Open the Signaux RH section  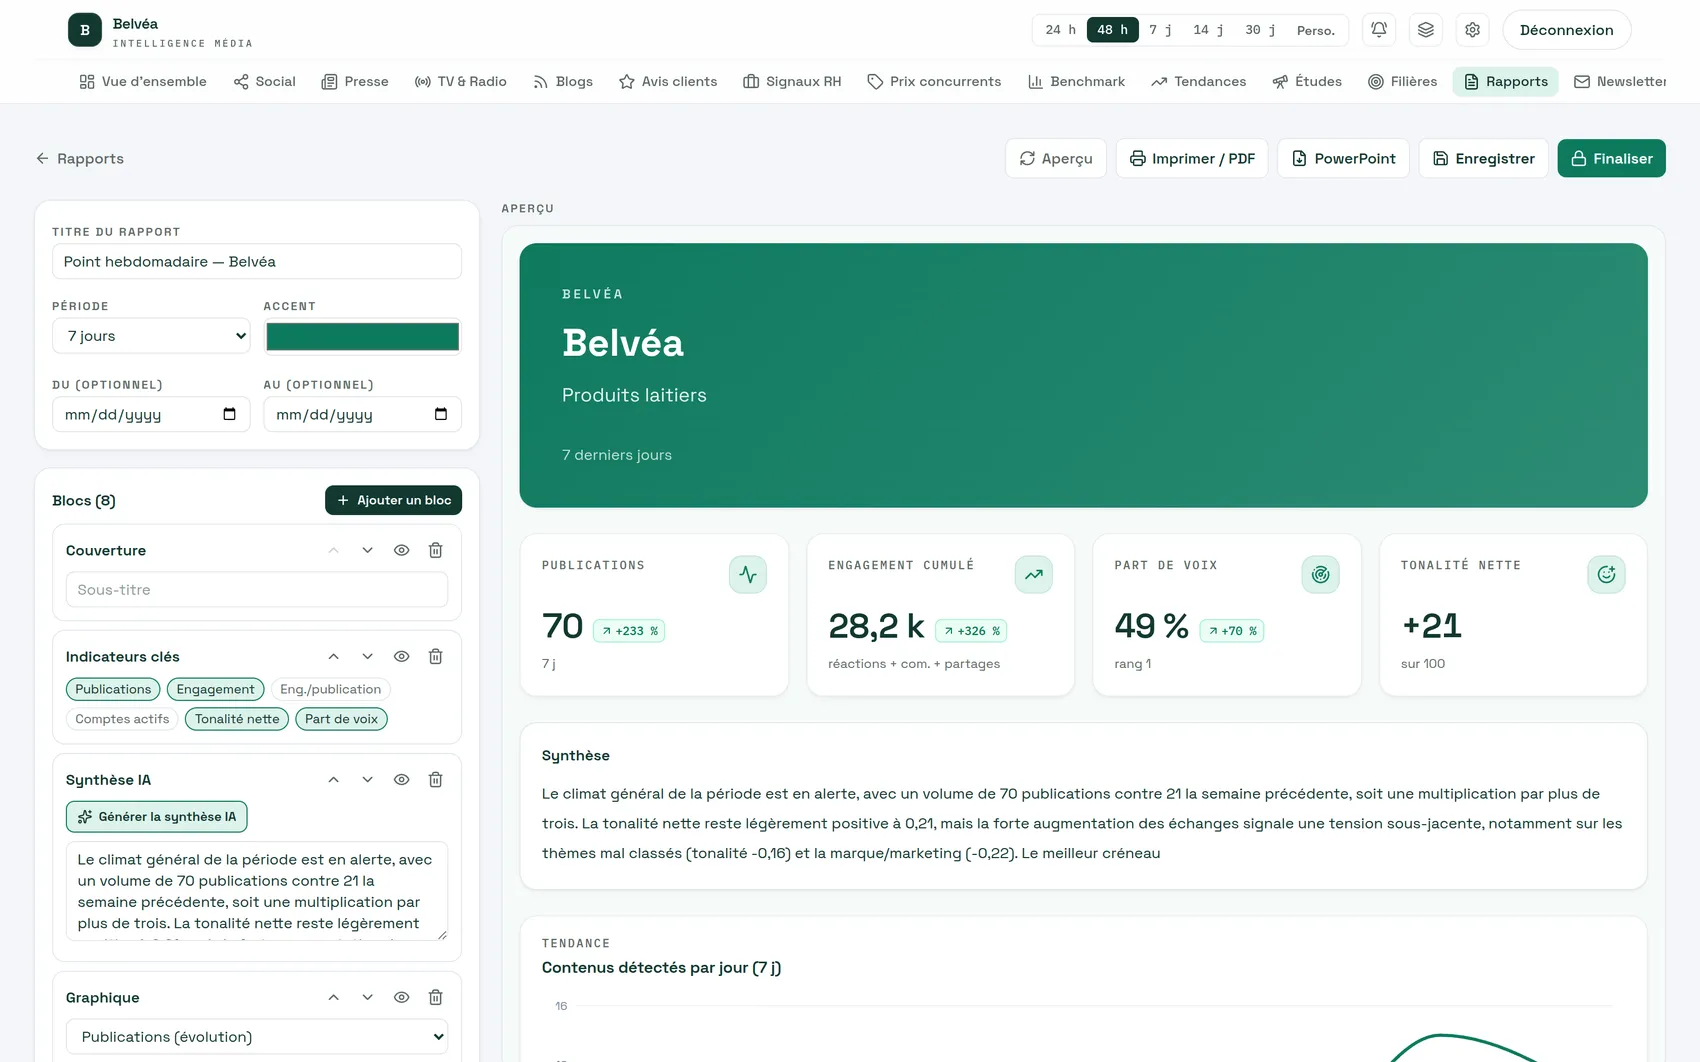(792, 82)
